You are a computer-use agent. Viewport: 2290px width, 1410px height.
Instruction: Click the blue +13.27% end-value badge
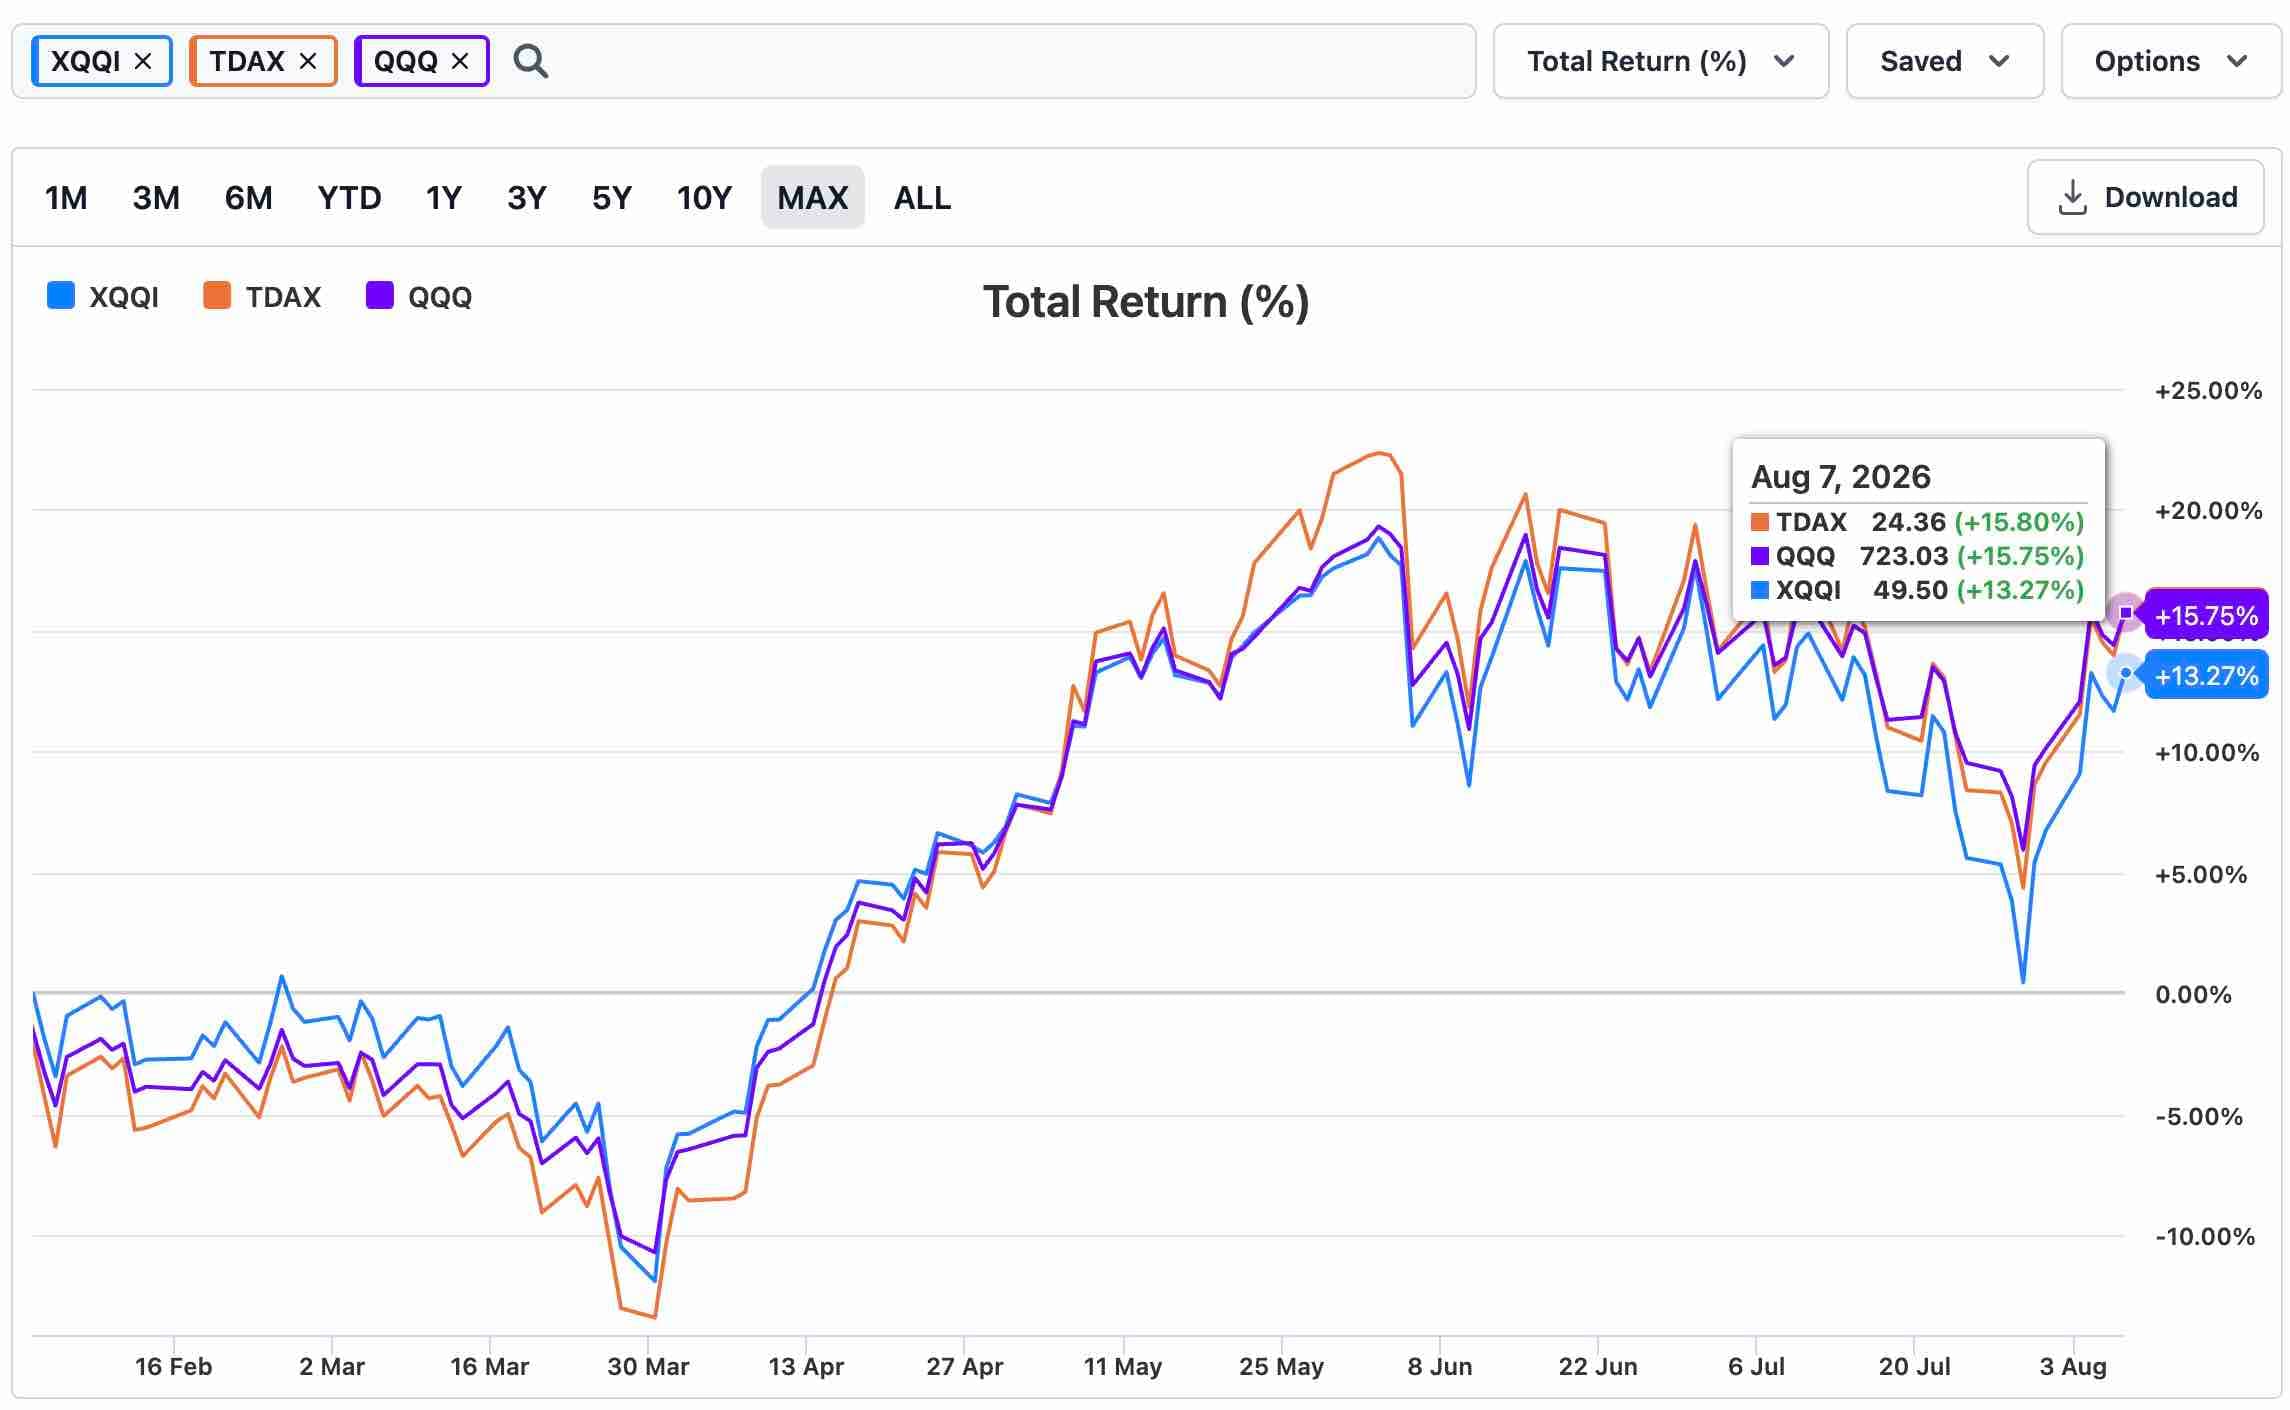click(x=2206, y=675)
